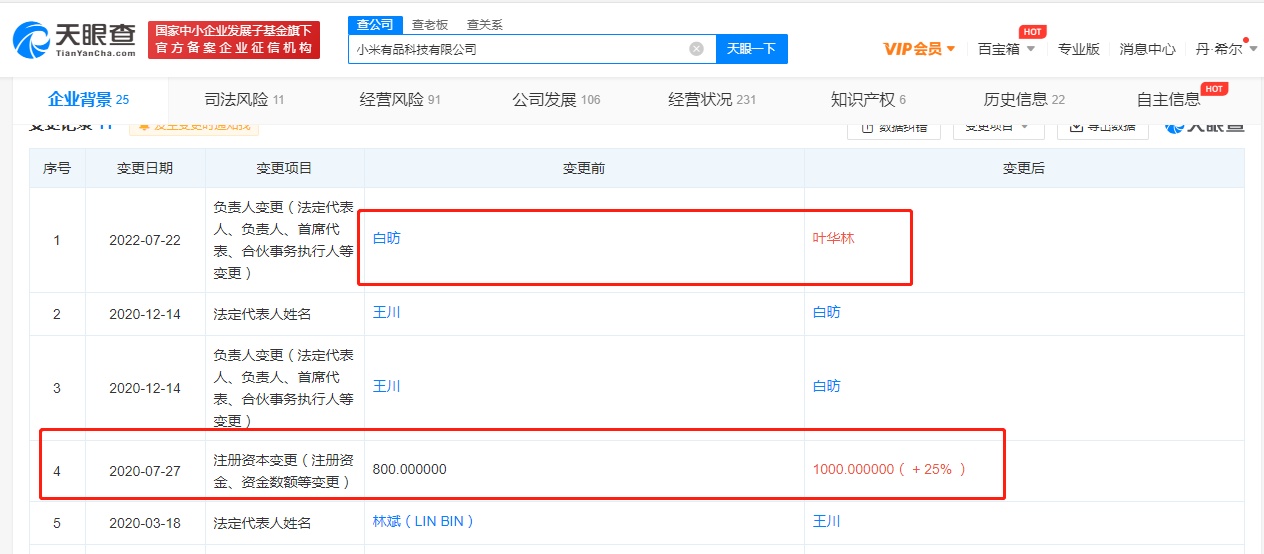Click the 数据纠错 button
The height and width of the screenshot is (554, 1264).
894,128
